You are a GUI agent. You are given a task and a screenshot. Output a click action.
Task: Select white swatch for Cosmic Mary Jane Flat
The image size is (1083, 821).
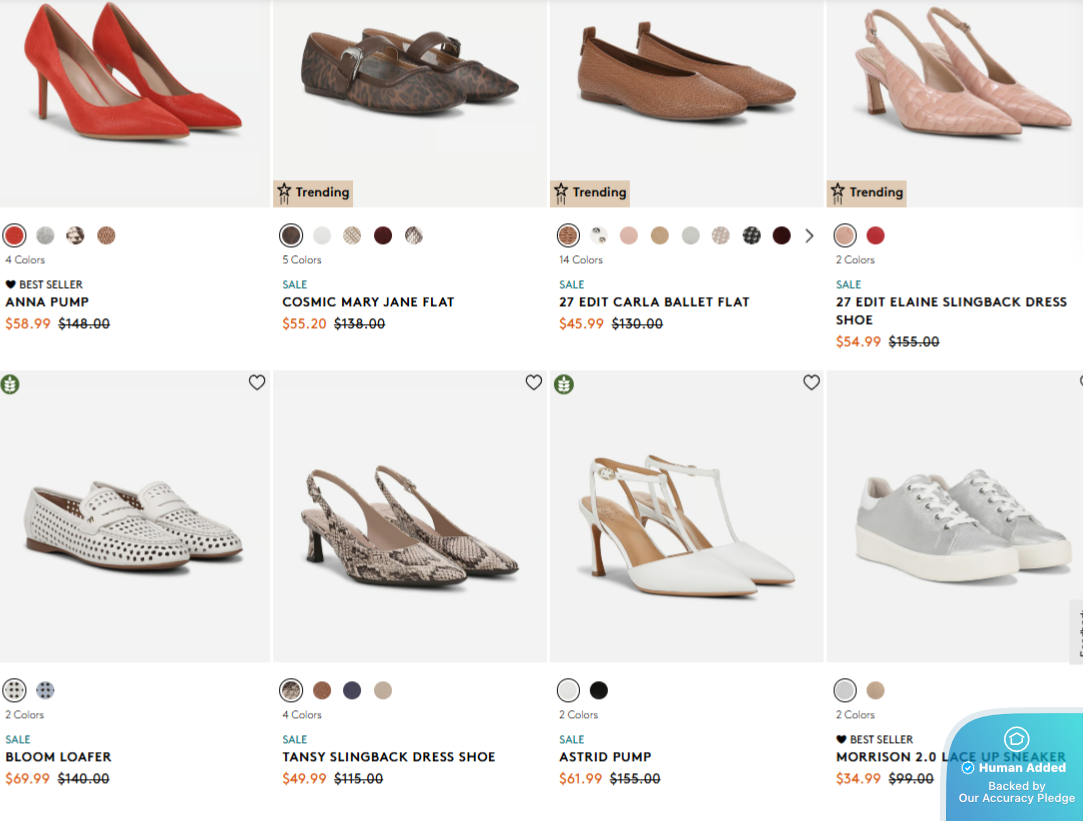[322, 235]
